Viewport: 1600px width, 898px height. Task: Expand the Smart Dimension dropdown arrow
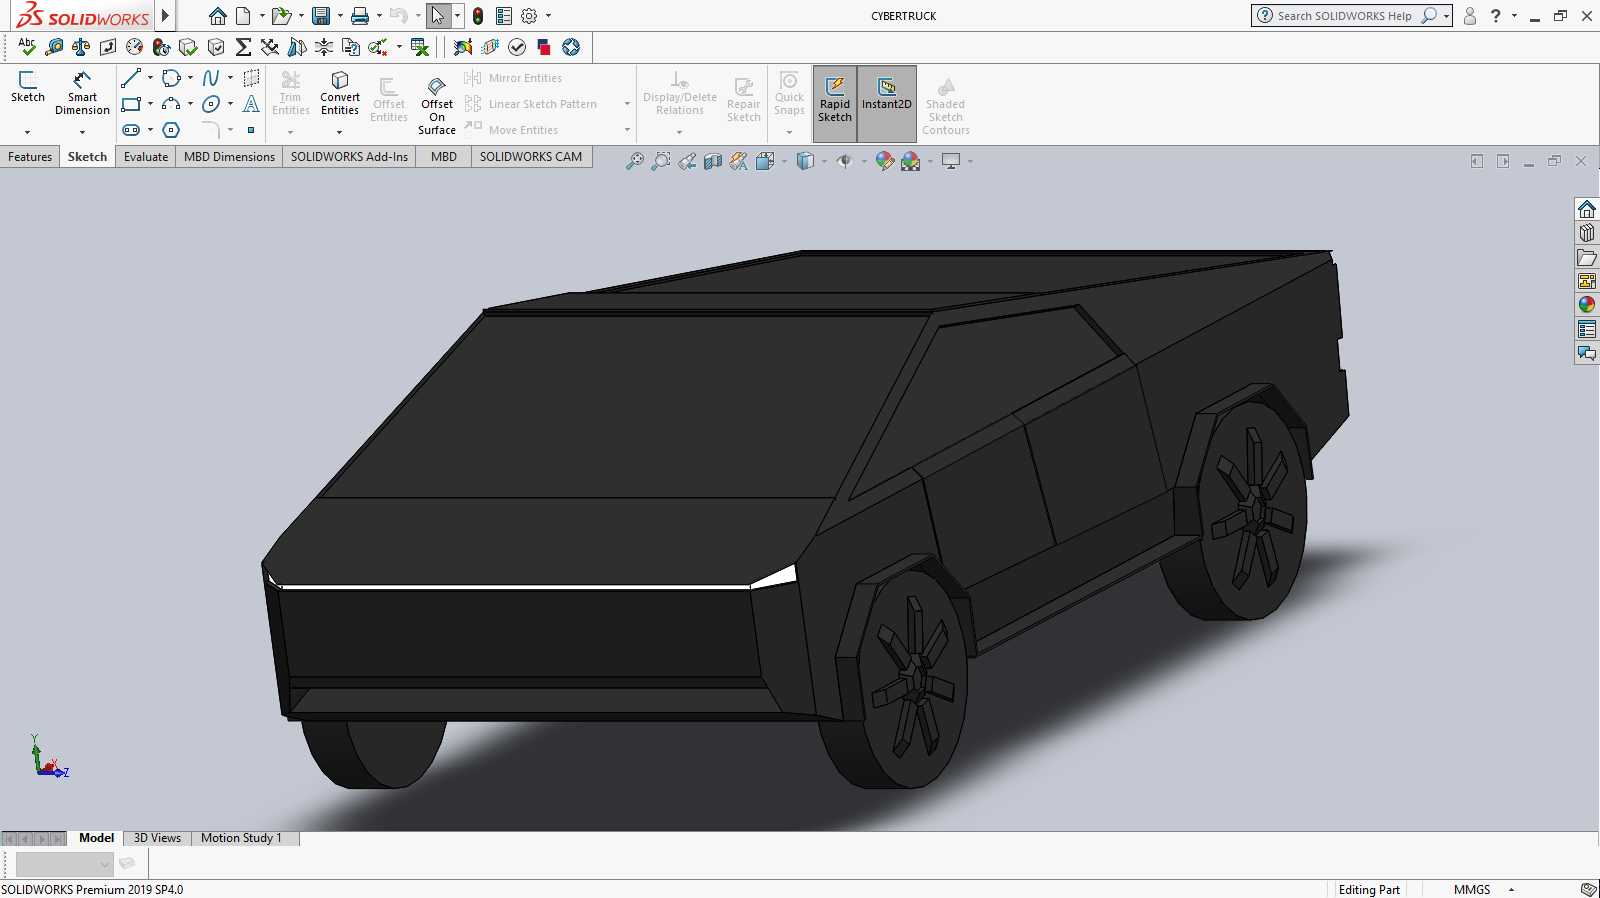click(82, 132)
